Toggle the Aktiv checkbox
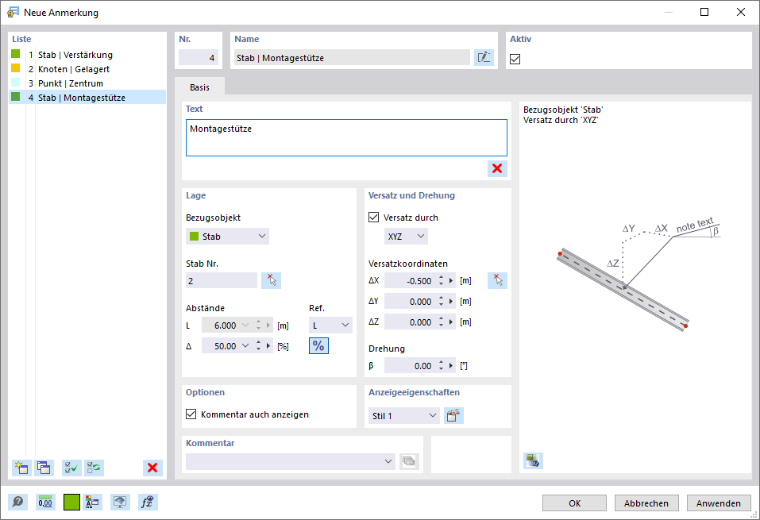 point(515,59)
